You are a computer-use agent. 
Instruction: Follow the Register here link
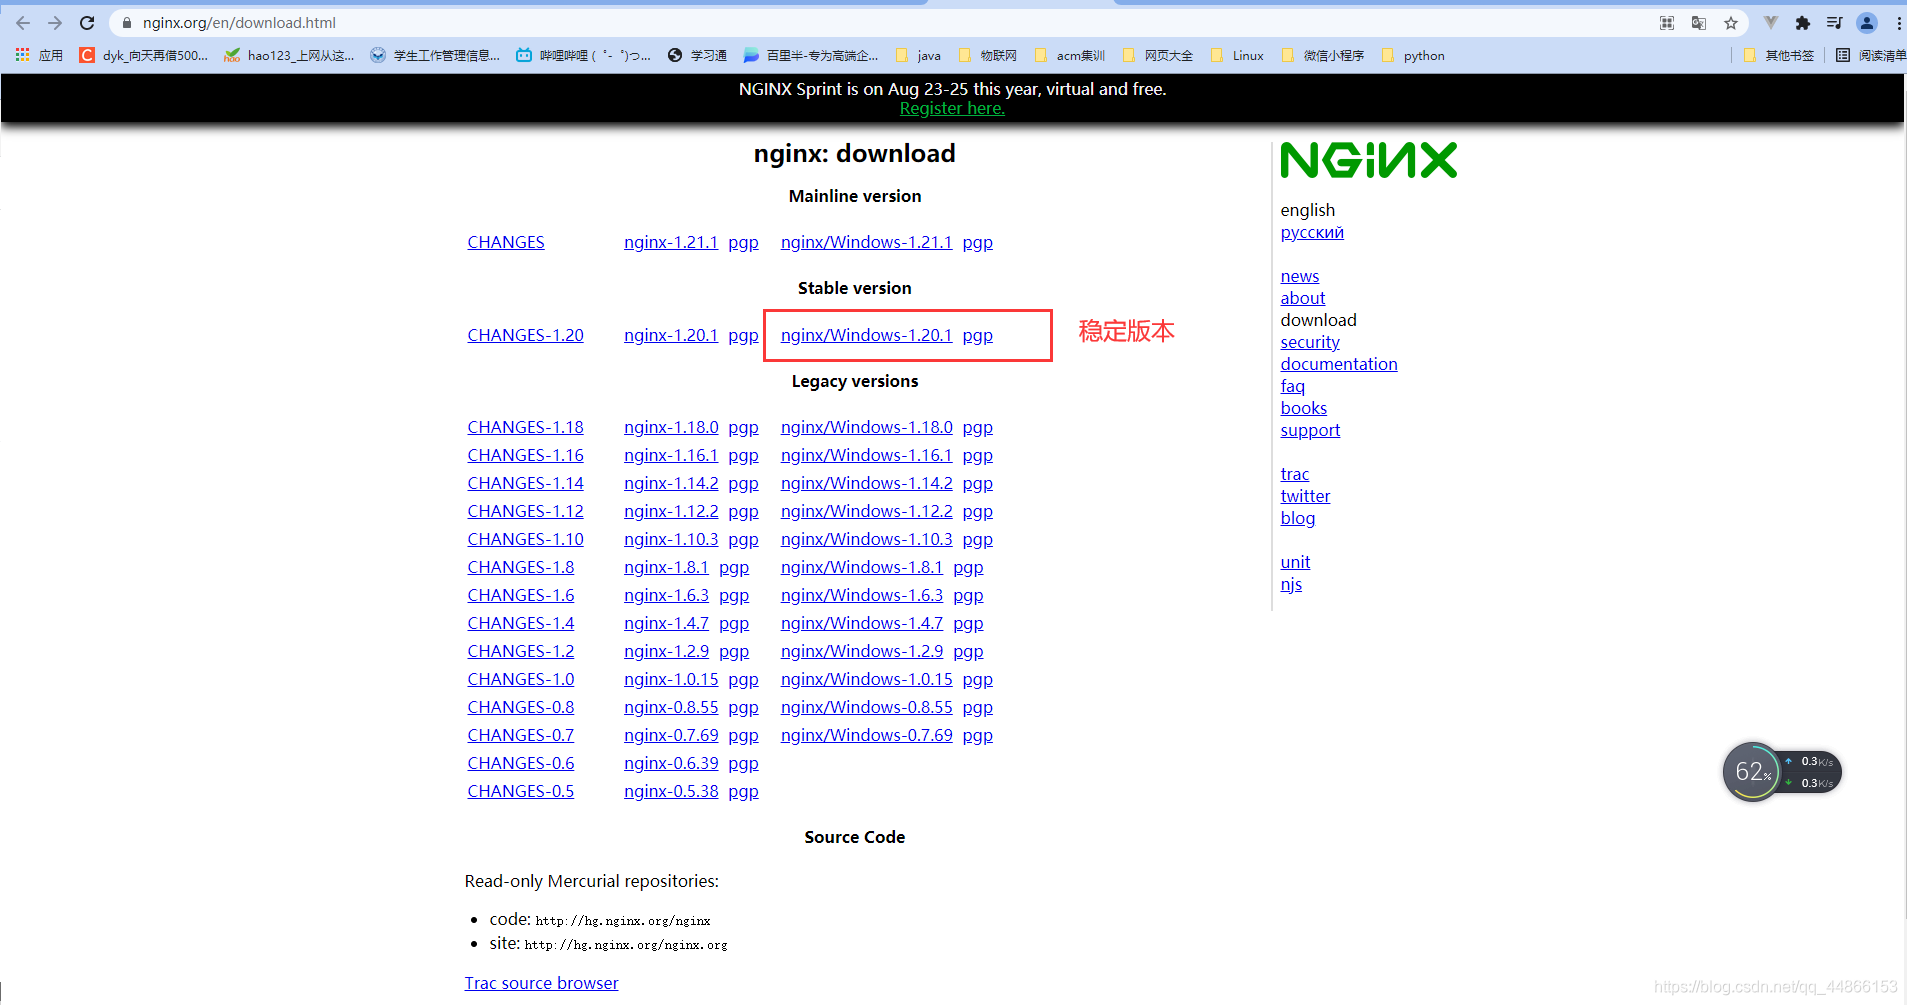point(952,108)
